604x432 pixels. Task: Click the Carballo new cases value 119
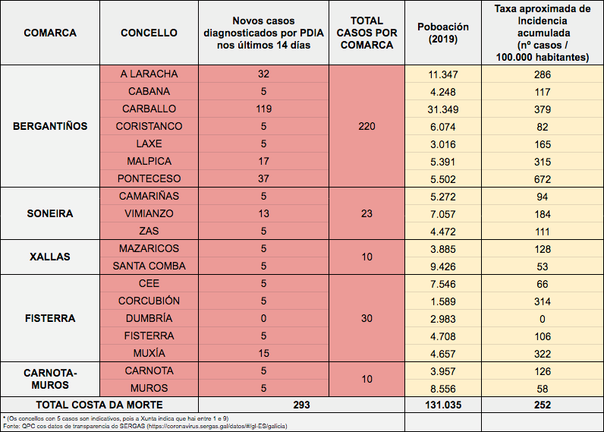[x=264, y=108]
